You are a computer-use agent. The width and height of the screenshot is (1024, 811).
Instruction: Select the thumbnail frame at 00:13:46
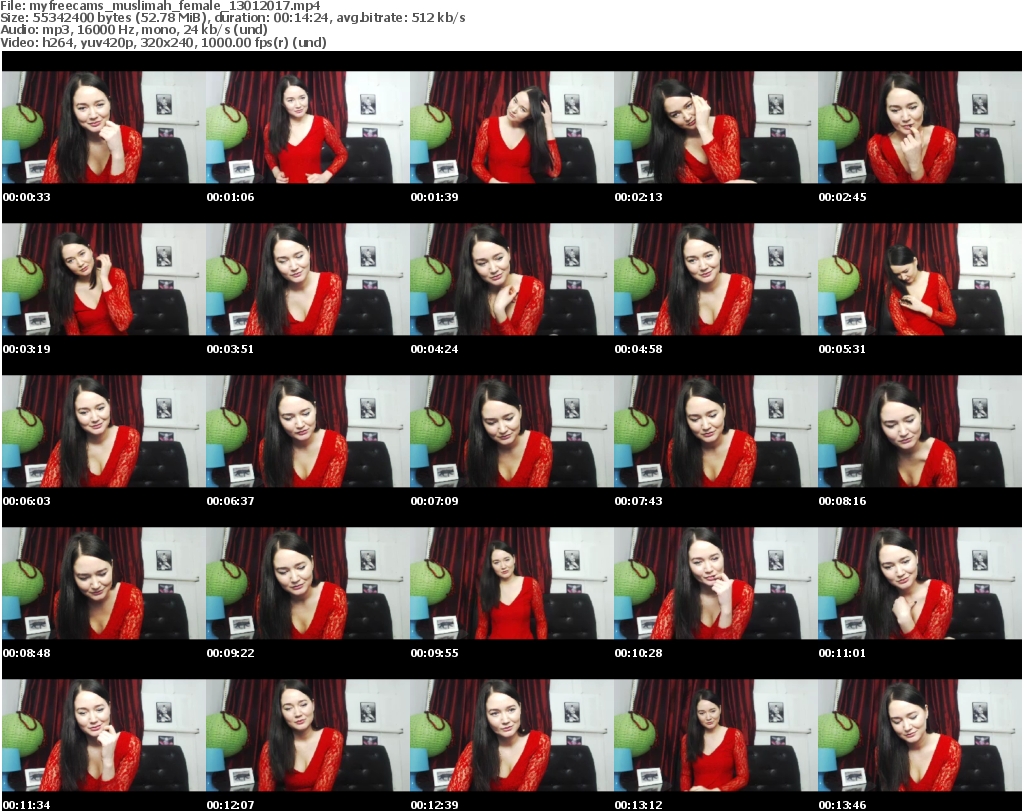pos(920,736)
